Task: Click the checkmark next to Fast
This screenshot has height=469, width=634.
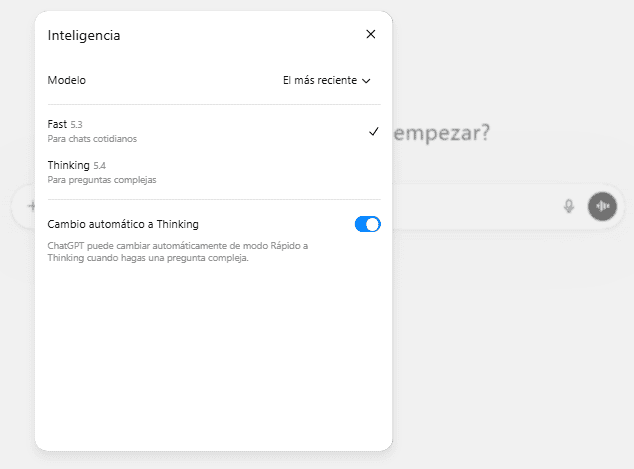Action: (x=373, y=131)
